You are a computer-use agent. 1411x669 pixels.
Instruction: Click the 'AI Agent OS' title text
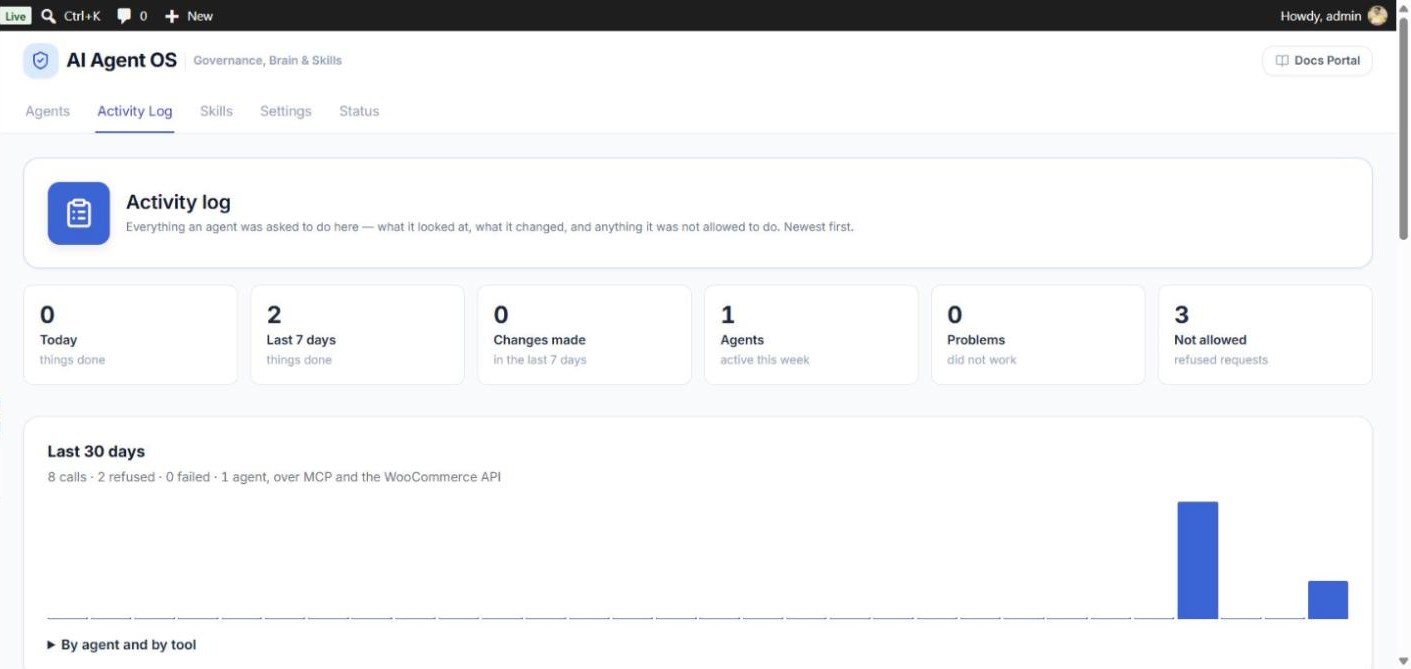122,60
